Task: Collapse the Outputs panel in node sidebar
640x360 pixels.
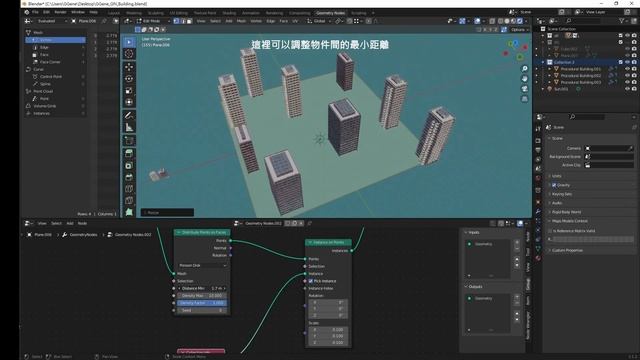Action: click(x=466, y=287)
